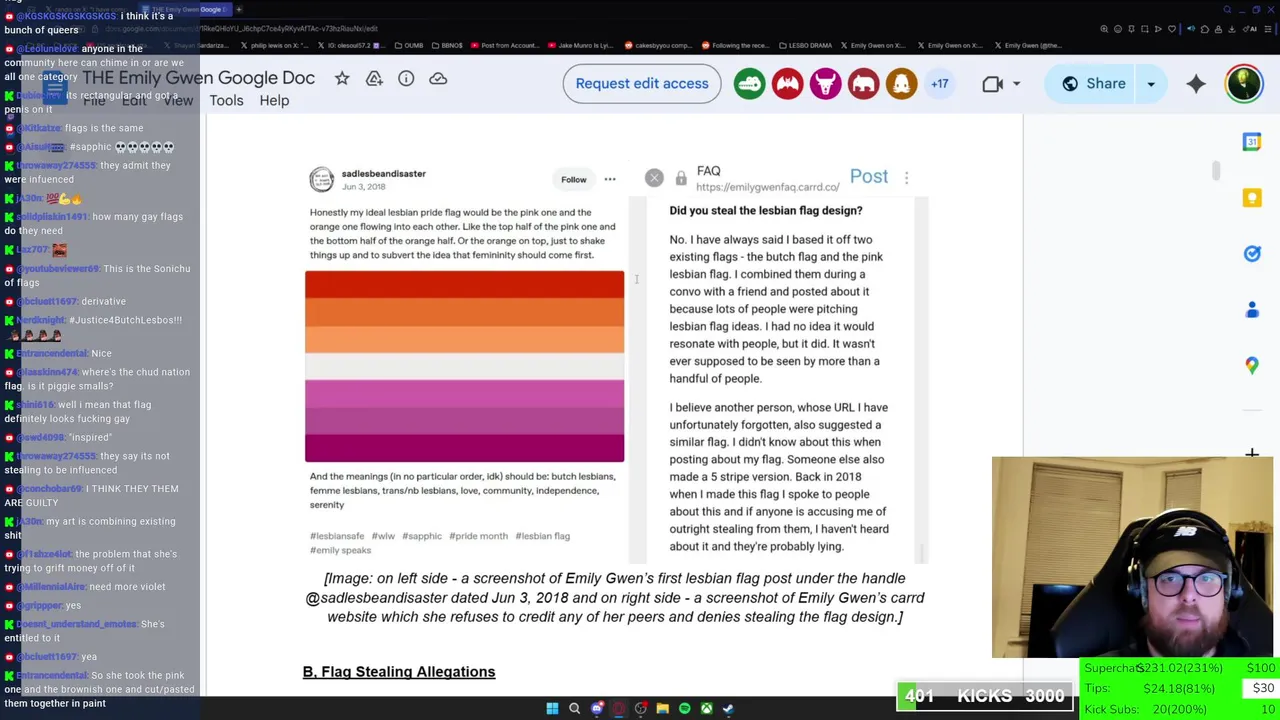Open Steam from the taskbar
This screenshot has height=720, width=1280.
[x=728, y=708]
